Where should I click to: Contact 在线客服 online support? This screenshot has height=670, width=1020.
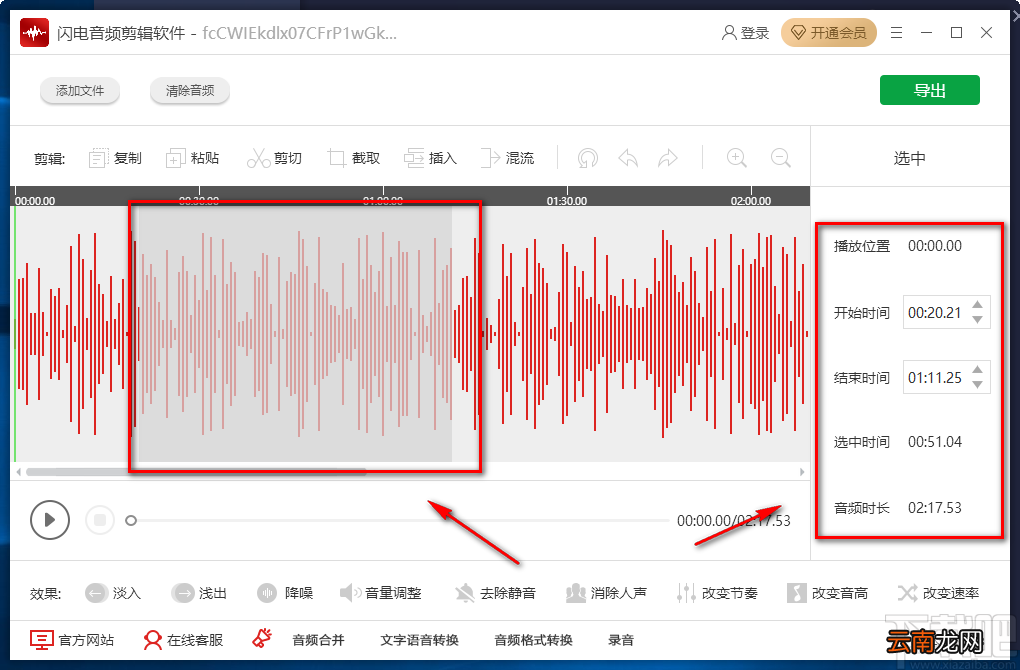183,640
